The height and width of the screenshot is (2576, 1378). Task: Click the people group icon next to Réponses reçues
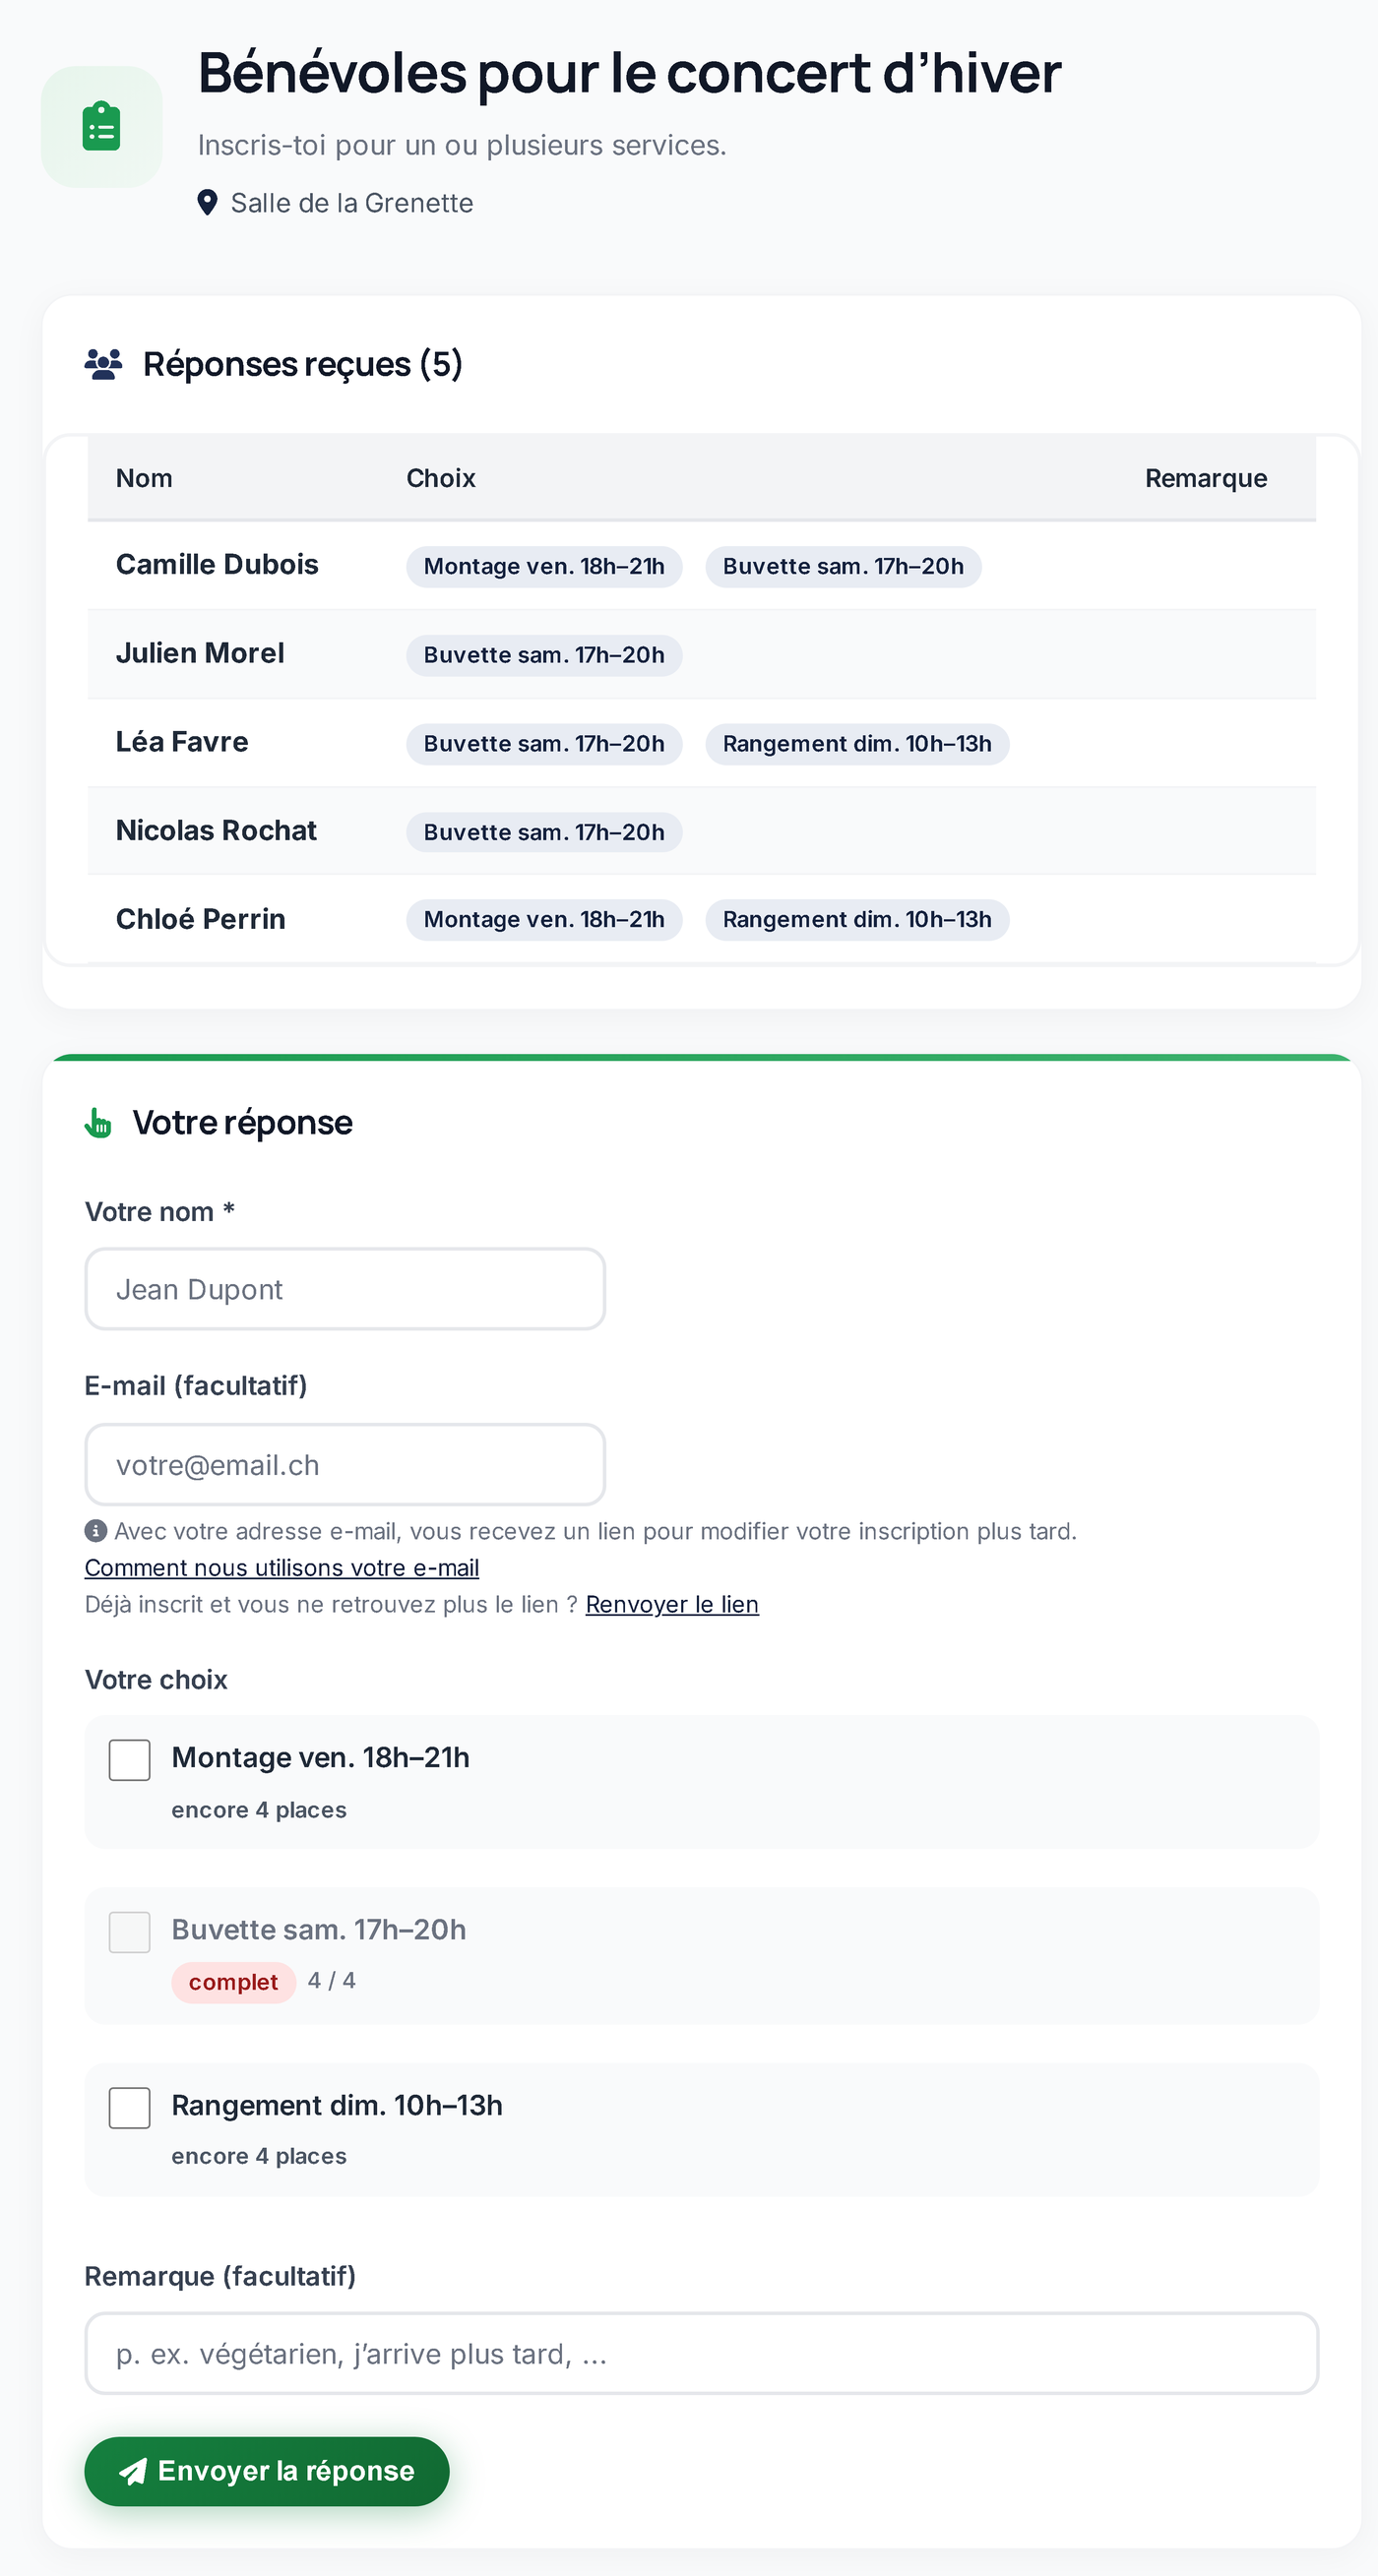pyautogui.click(x=103, y=365)
